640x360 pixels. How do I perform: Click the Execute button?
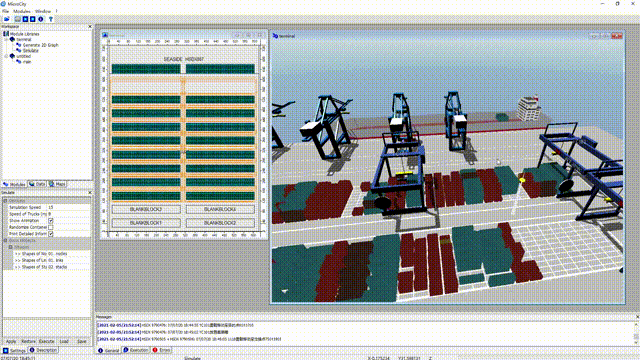(x=46, y=341)
